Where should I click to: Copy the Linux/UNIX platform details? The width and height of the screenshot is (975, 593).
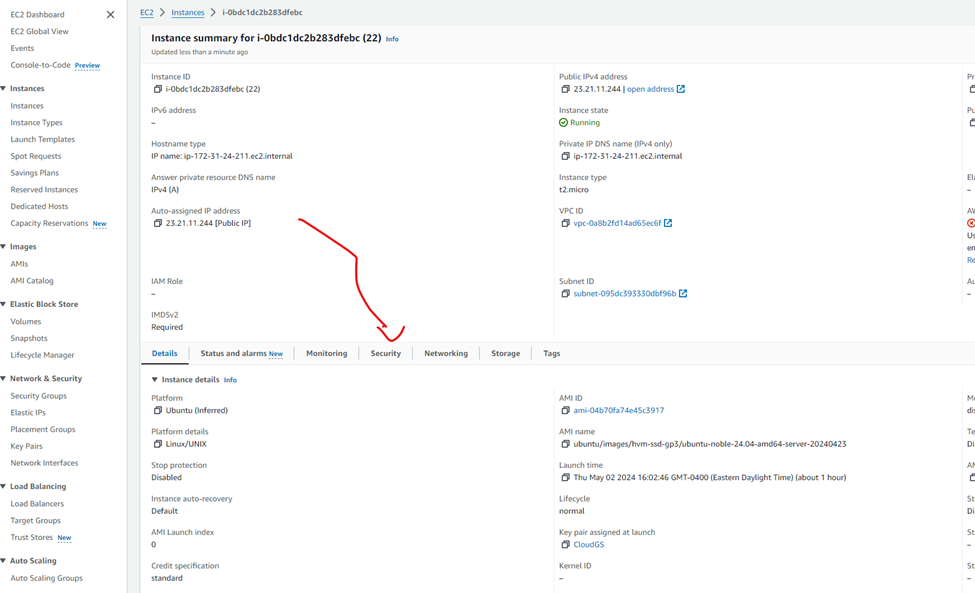158,444
